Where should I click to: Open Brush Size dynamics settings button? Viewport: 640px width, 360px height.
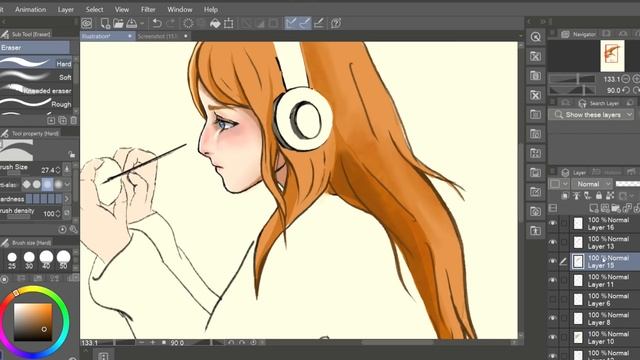[67, 169]
